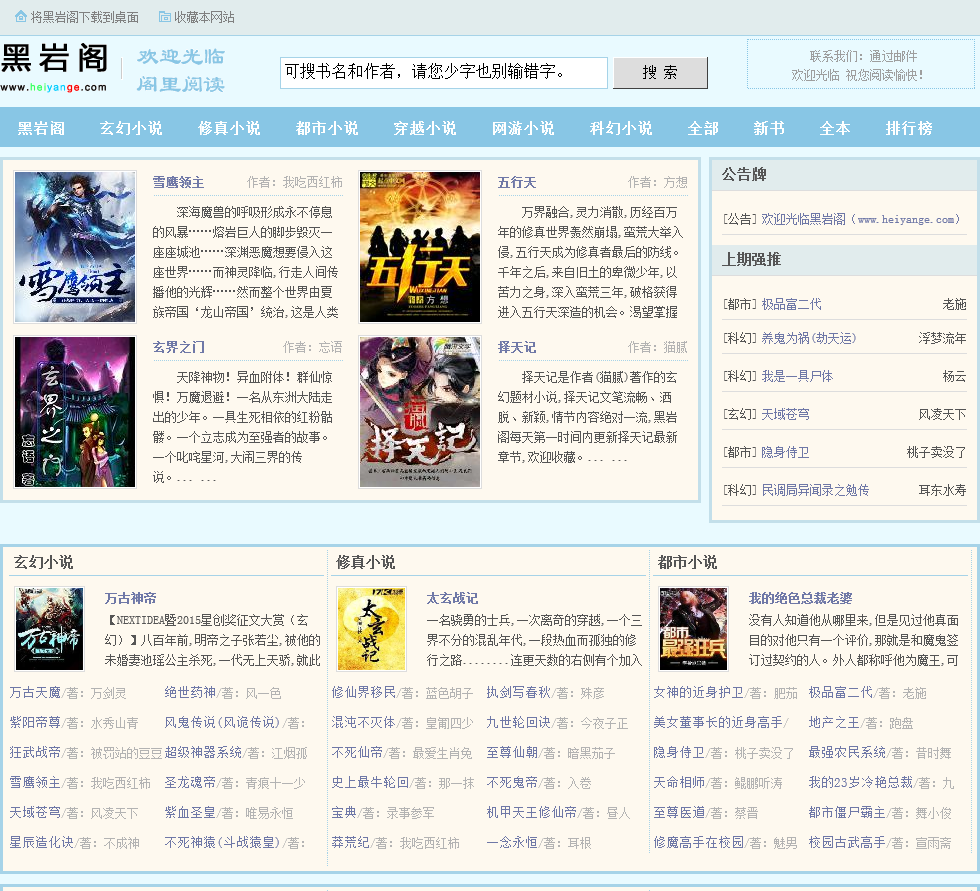Screen dimensions: 980x891
Task: Open the 择天记 book cover
Action: pos(420,412)
